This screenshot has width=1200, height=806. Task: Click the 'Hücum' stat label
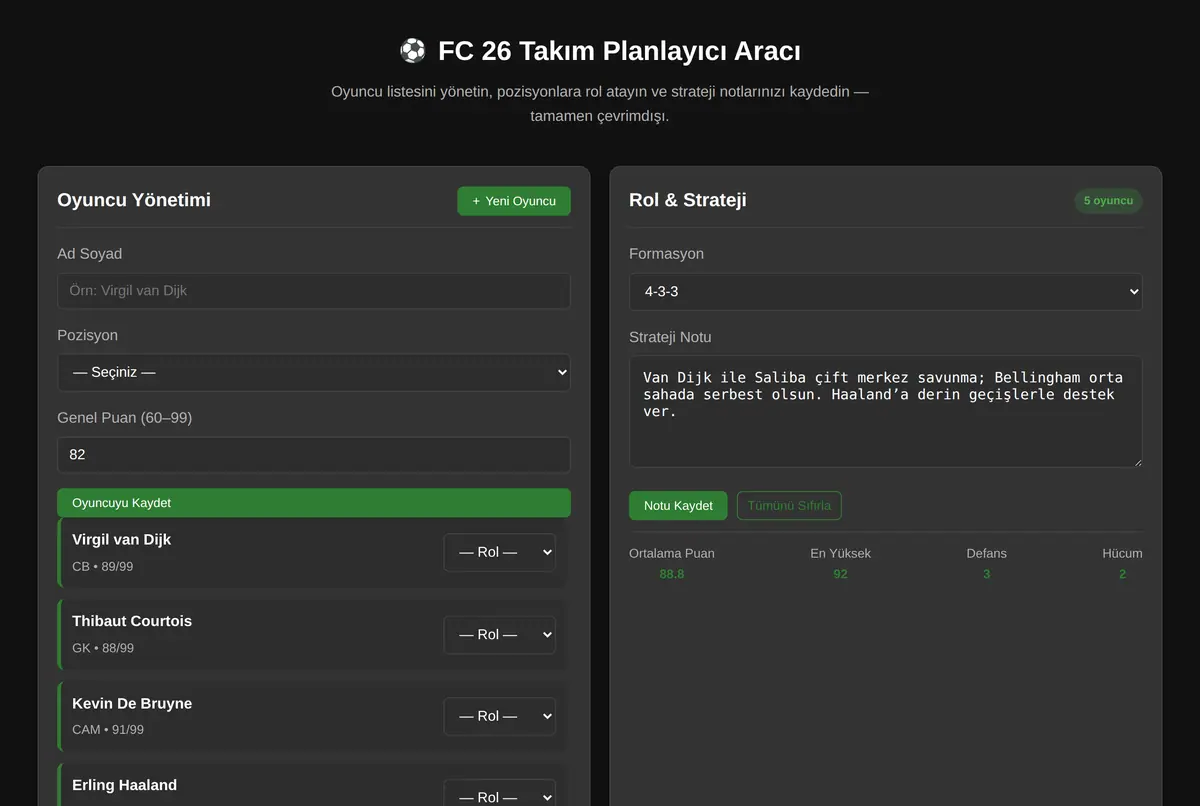(x=1122, y=553)
